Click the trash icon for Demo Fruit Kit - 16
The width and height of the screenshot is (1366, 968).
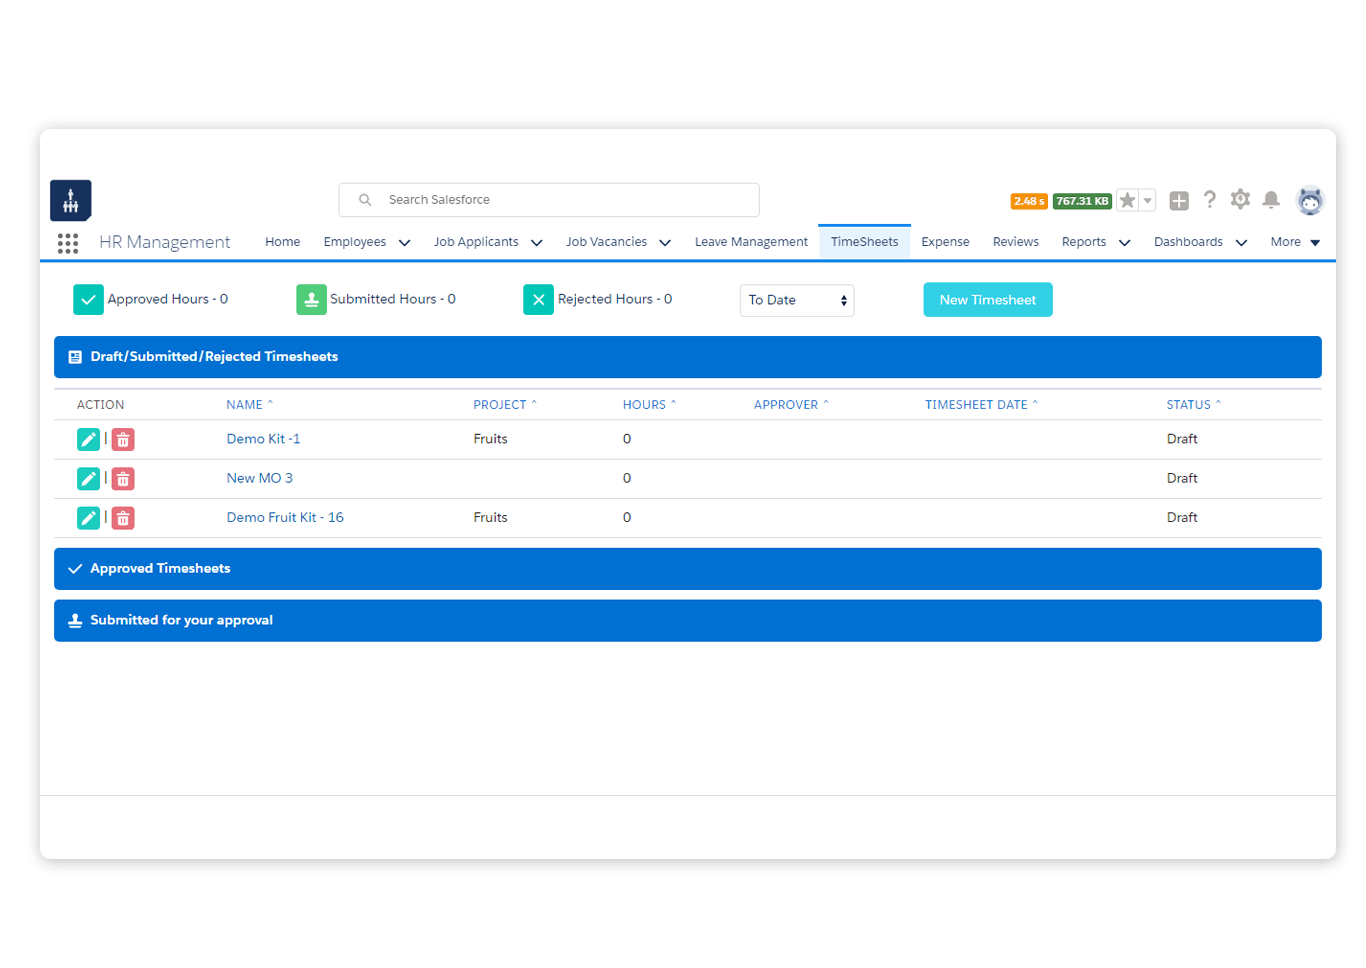[123, 518]
